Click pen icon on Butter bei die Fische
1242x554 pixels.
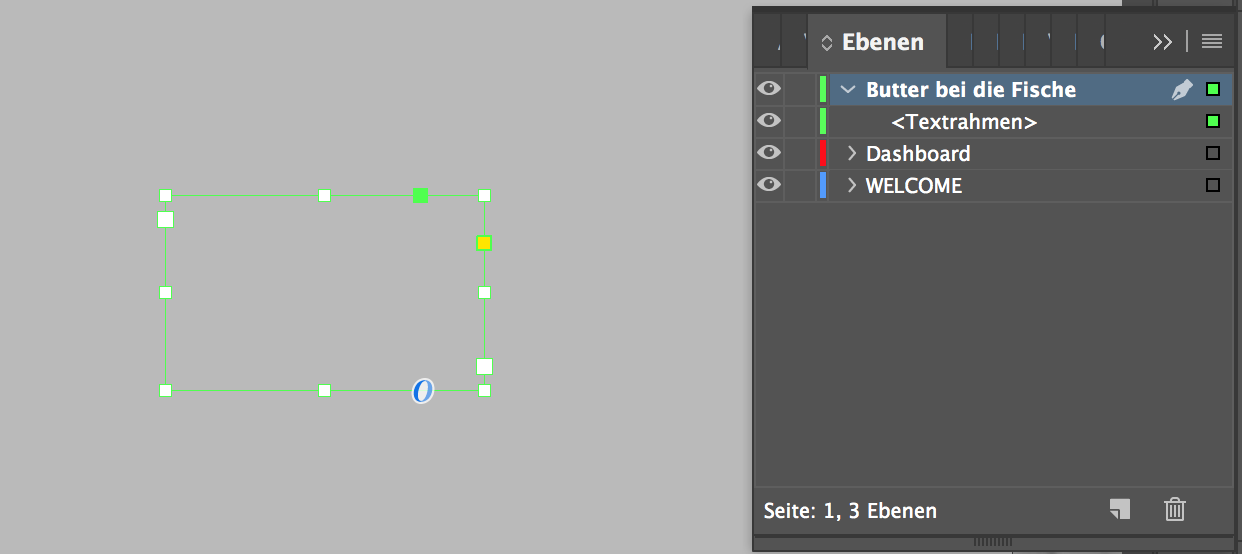pos(1182,90)
